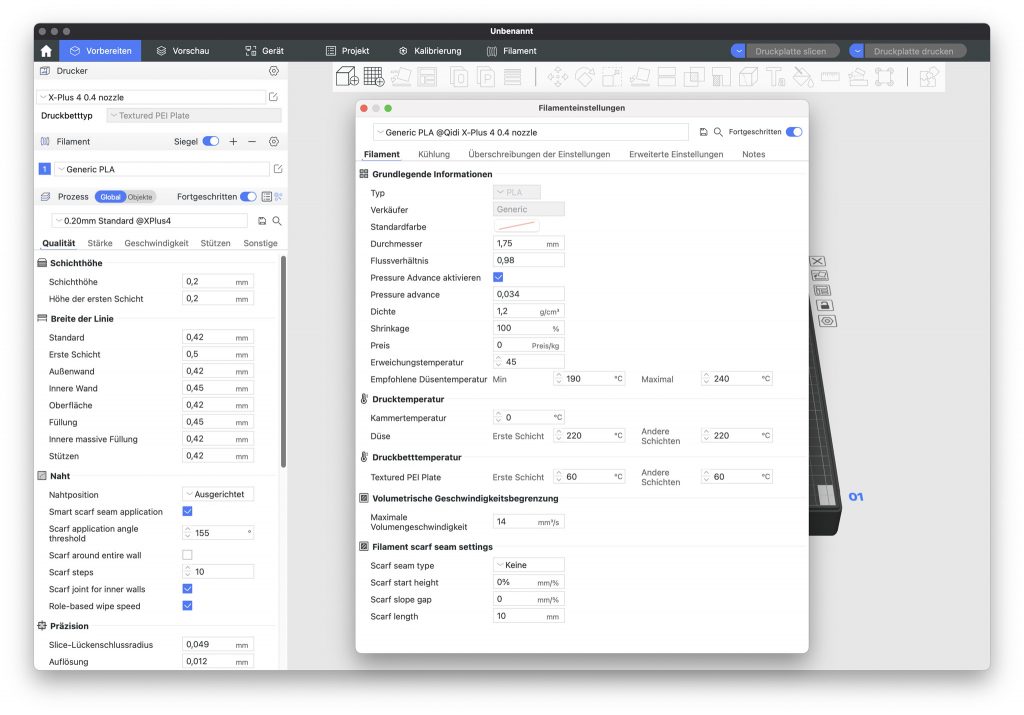Open the Vorschau tab
Viewport: 1024px width, 715px height.
[x=182, y=51]
